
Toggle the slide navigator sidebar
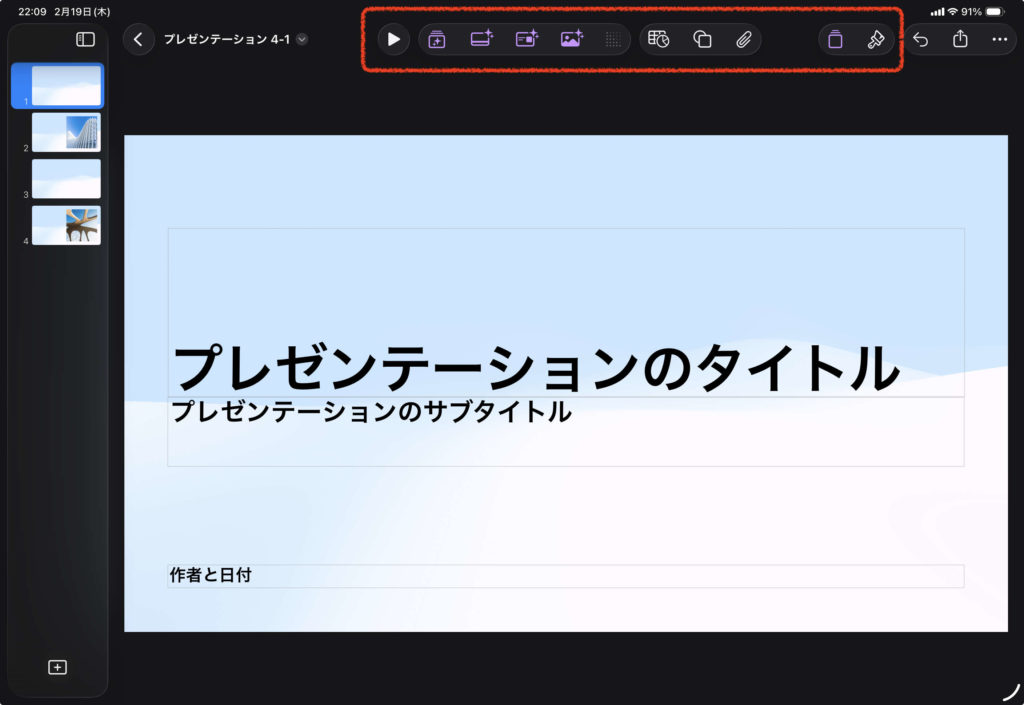[x=86, y=39]
